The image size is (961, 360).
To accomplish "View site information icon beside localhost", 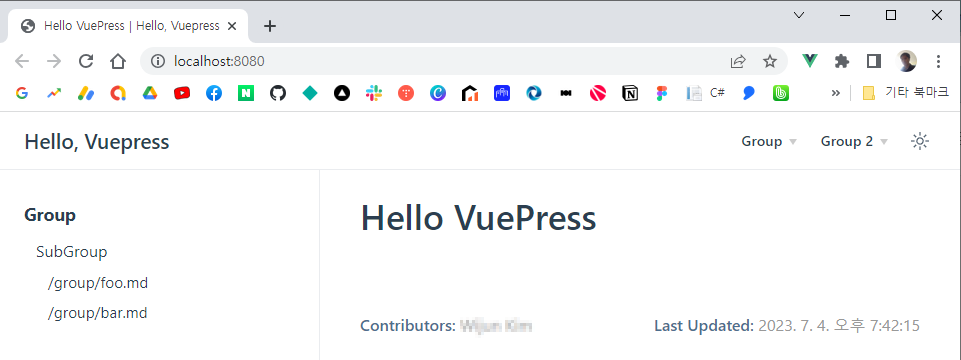I will pyautogui.click(x=158, y=61).
